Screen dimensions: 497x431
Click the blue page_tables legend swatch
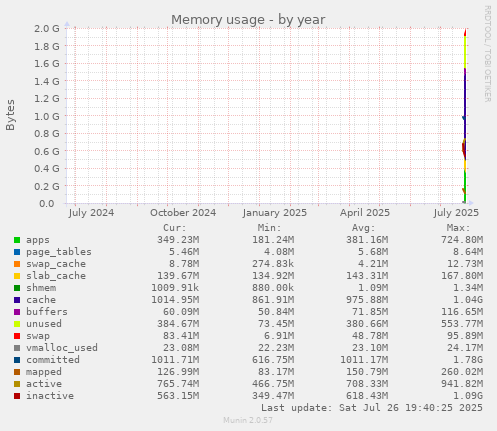point(17,252)
